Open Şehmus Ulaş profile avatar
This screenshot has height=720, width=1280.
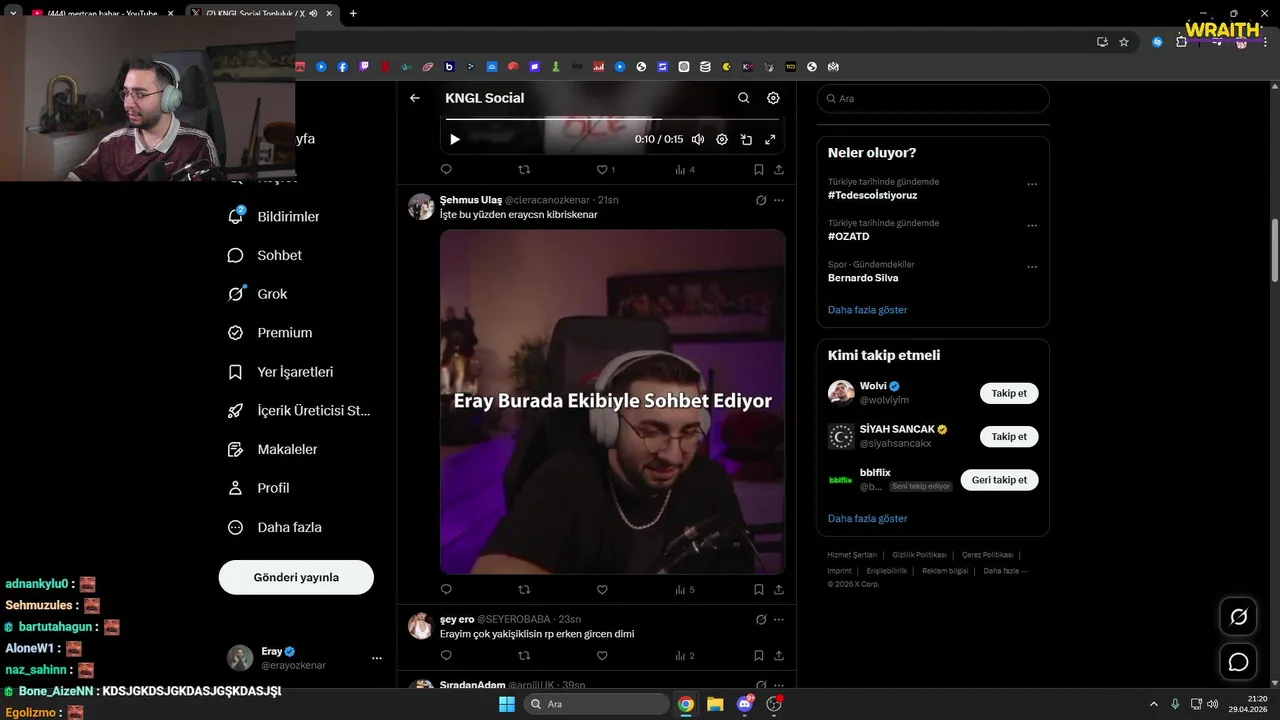coord(421,206)
